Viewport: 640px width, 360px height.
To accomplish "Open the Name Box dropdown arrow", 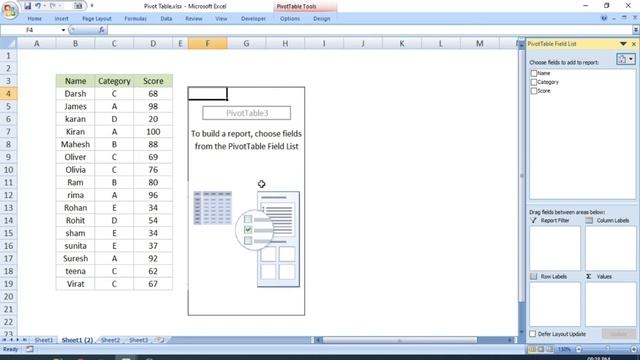I will pos(63,30).
